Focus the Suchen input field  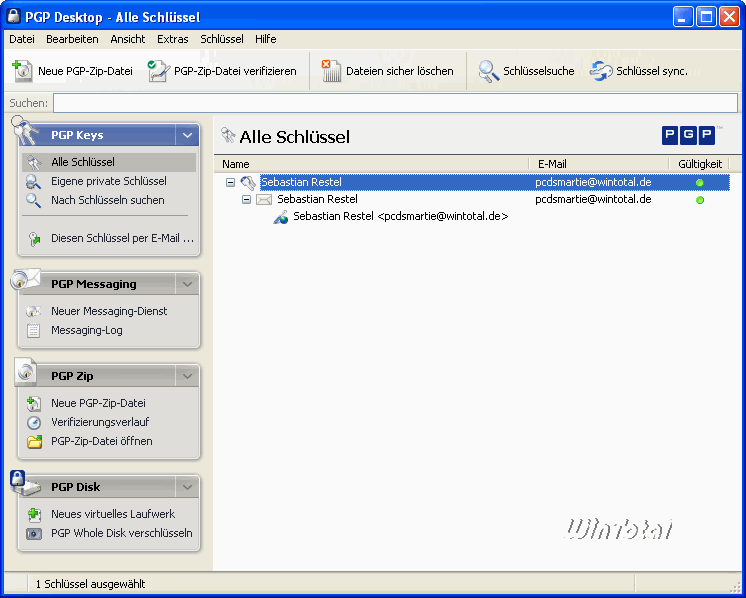pos(395,103)
